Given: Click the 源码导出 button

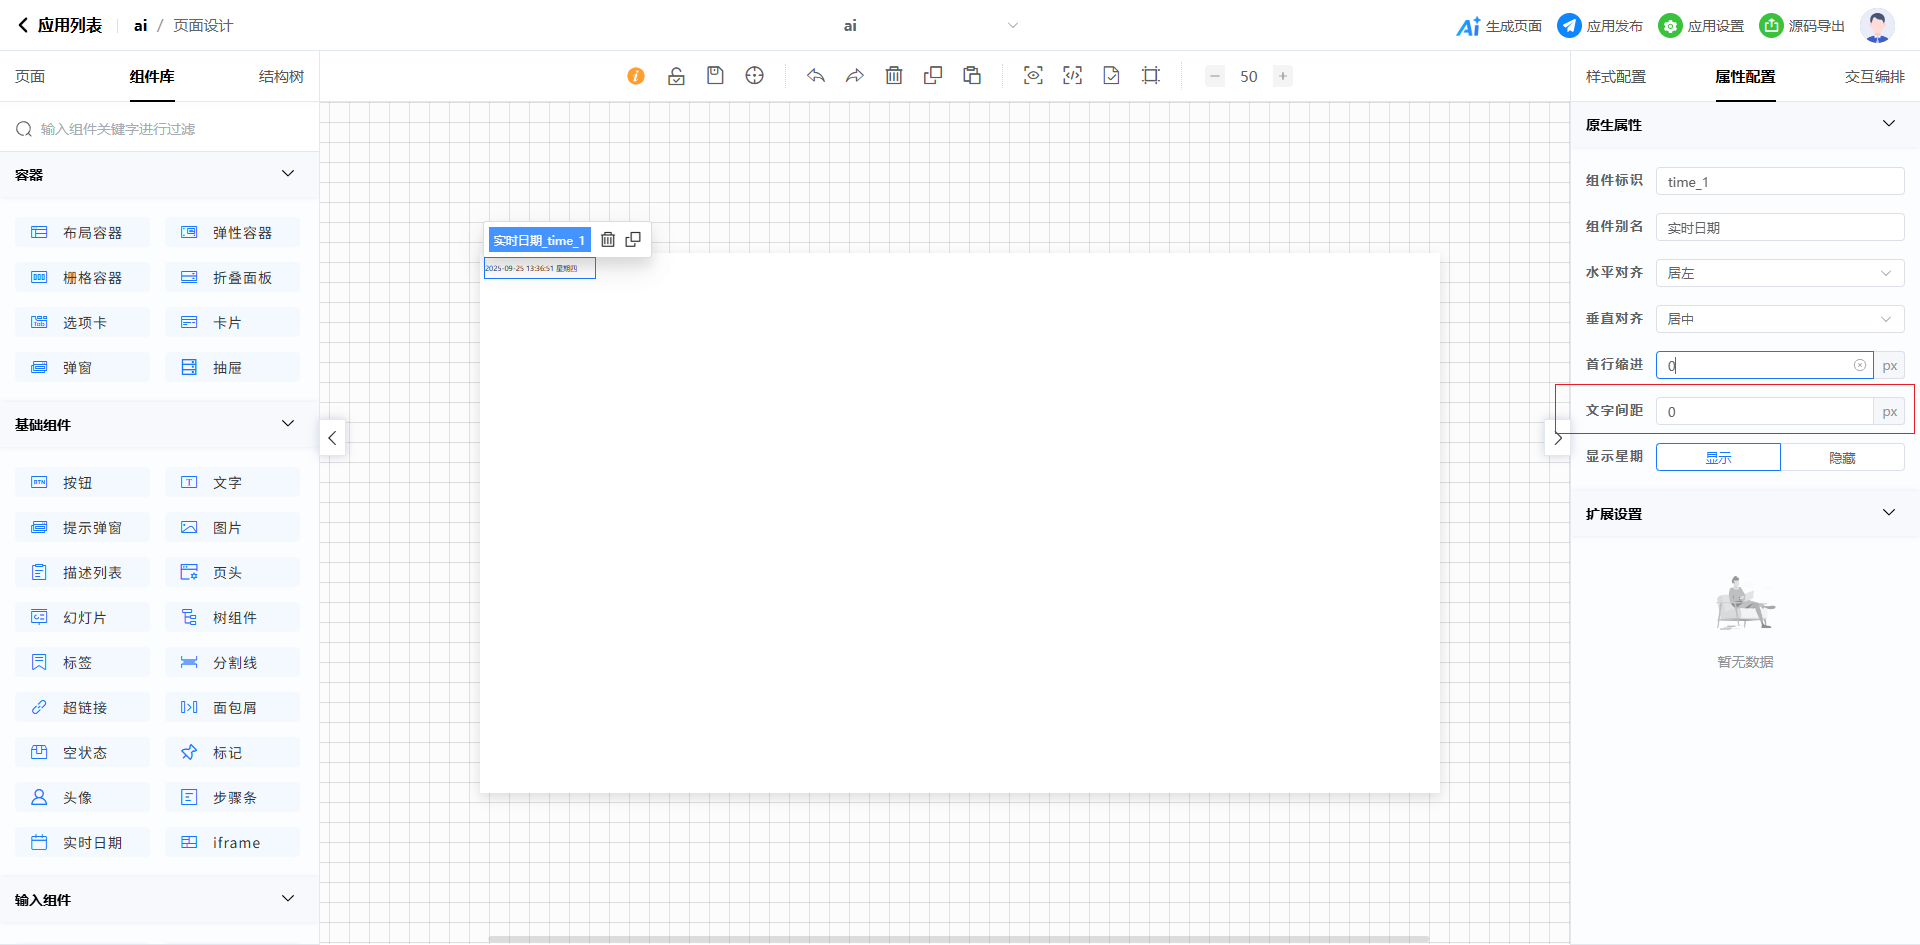Looking at the screenshot, I should 1802,26.
